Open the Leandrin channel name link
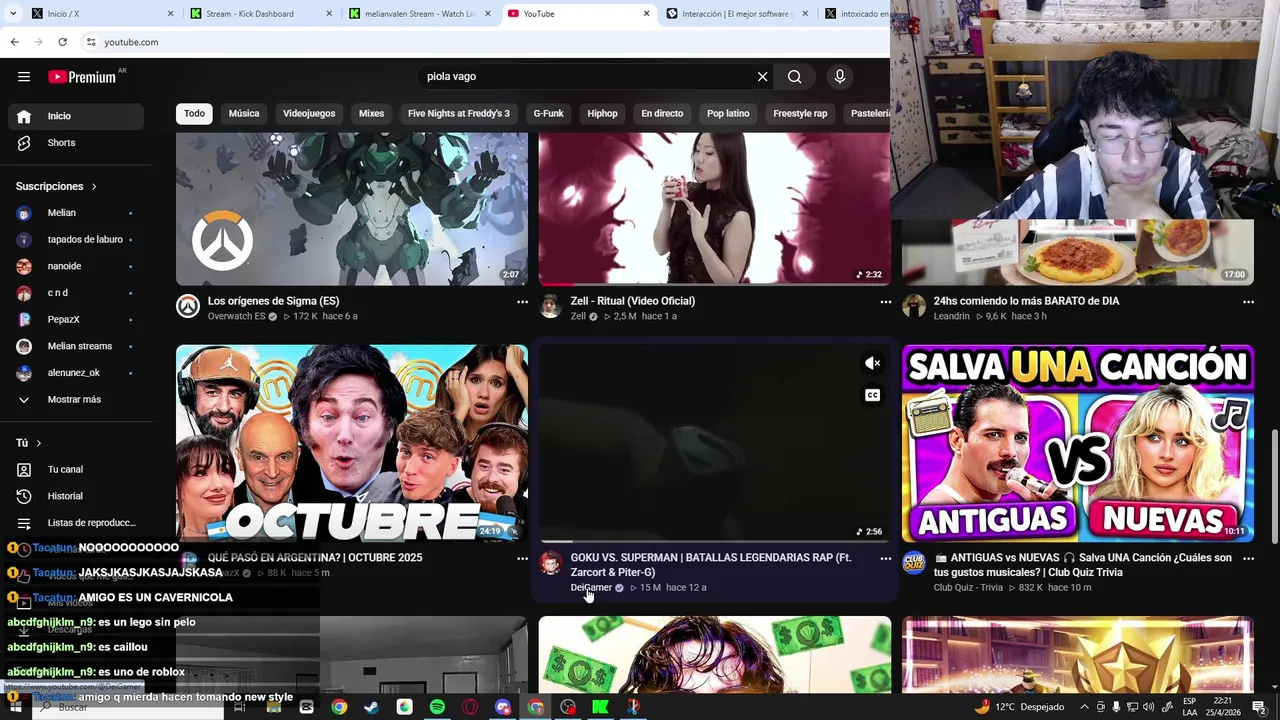Viewport: 1280px width, 720px height. click(952, 316)
